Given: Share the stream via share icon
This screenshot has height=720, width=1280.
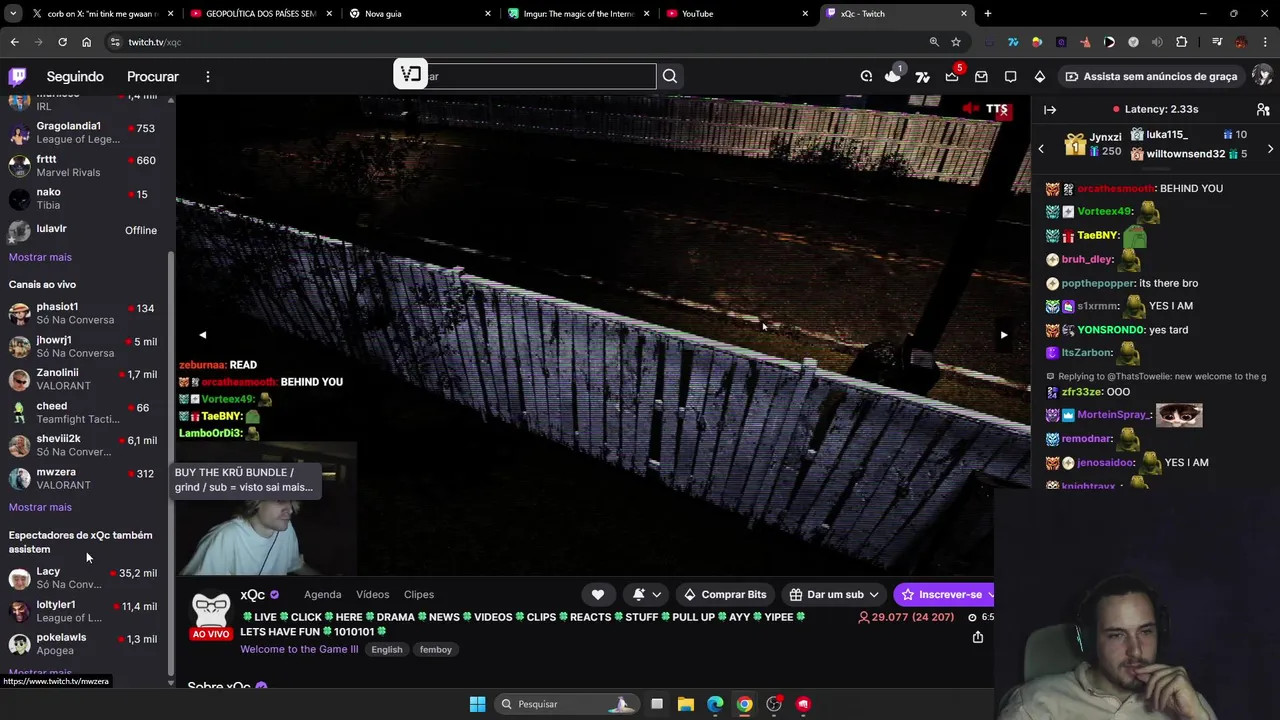Looking at the screenshot, I should 978,637.
